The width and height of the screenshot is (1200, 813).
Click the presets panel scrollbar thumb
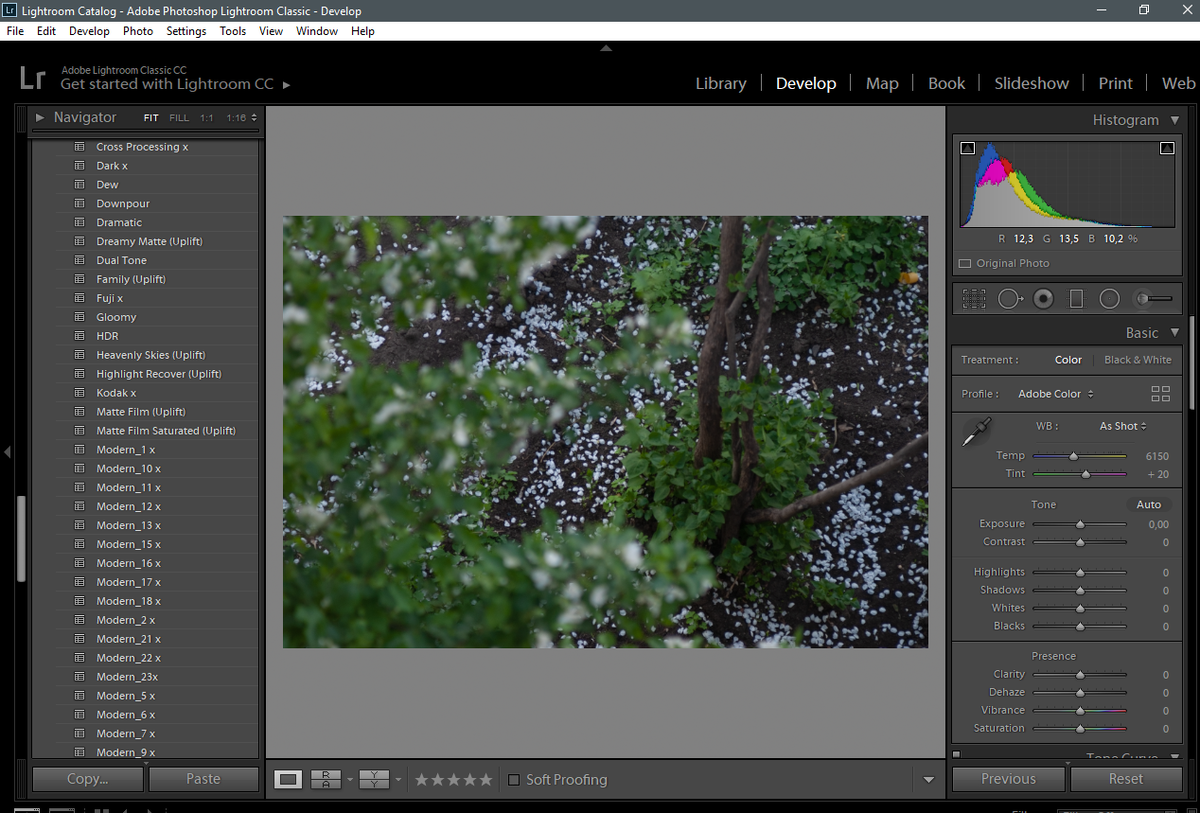pos(22,538)
